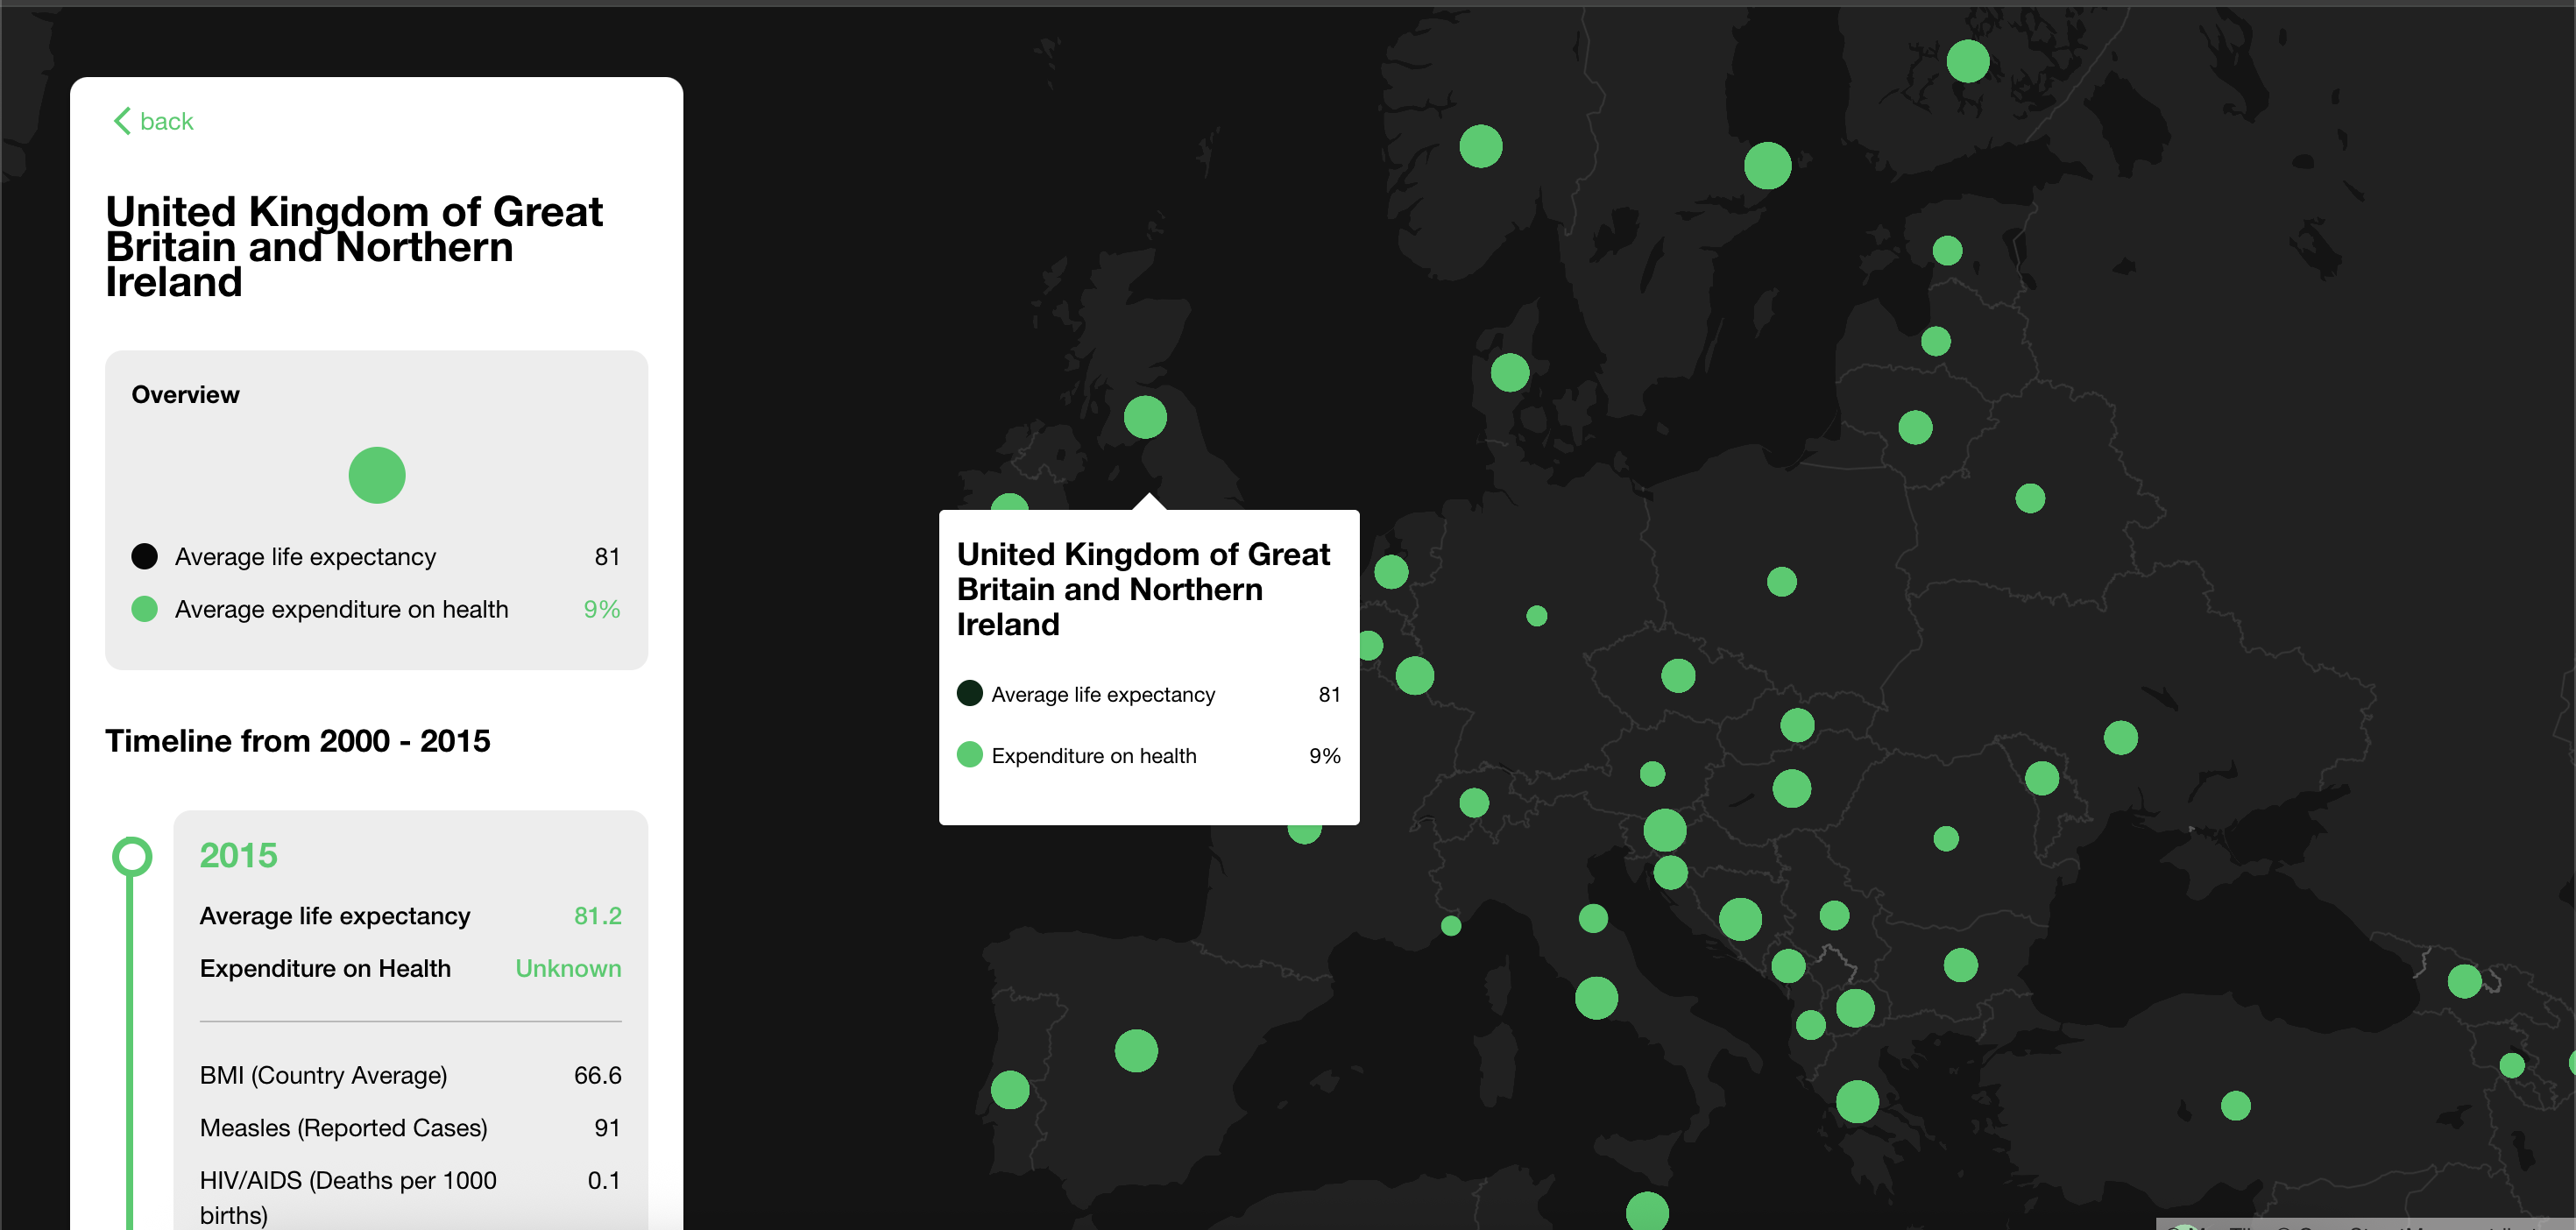Screen dimensions: 2576x1230
Task: Click the popup country title text
Action: (1143, 589)
